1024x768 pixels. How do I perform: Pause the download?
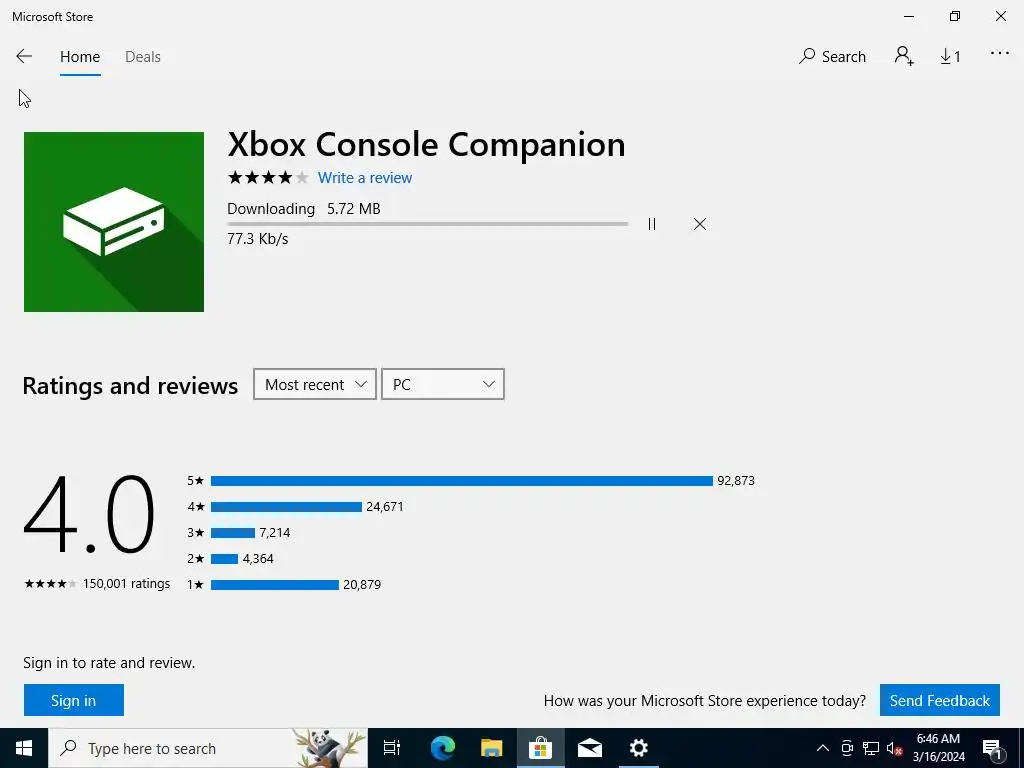[x=652, y=224]
